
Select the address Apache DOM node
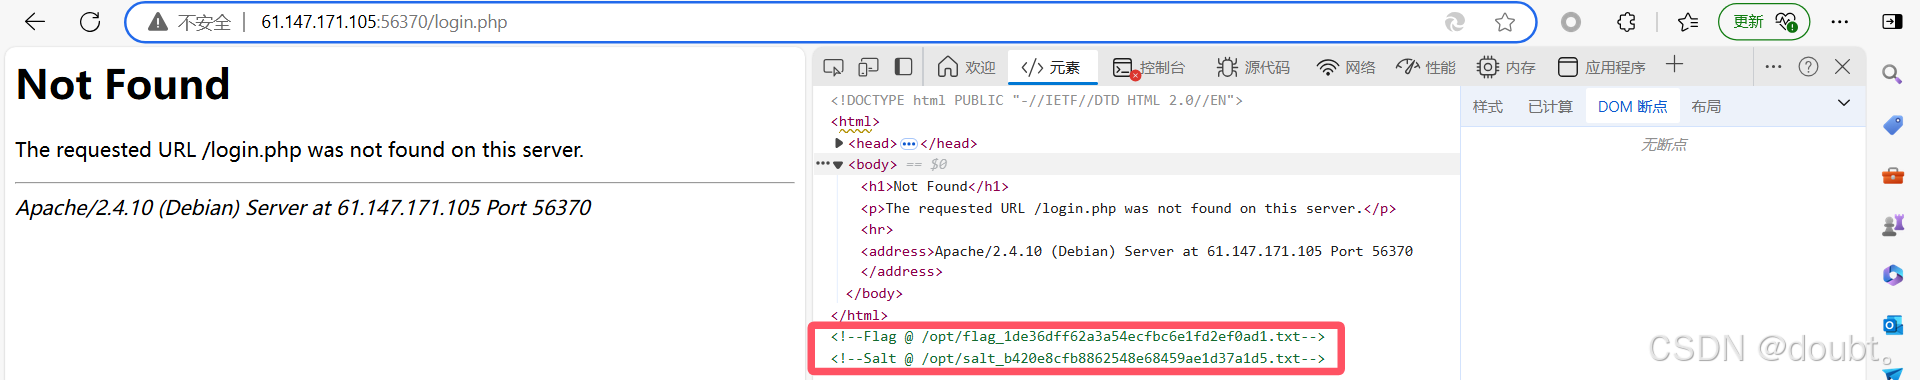(x=1137, y=251)
